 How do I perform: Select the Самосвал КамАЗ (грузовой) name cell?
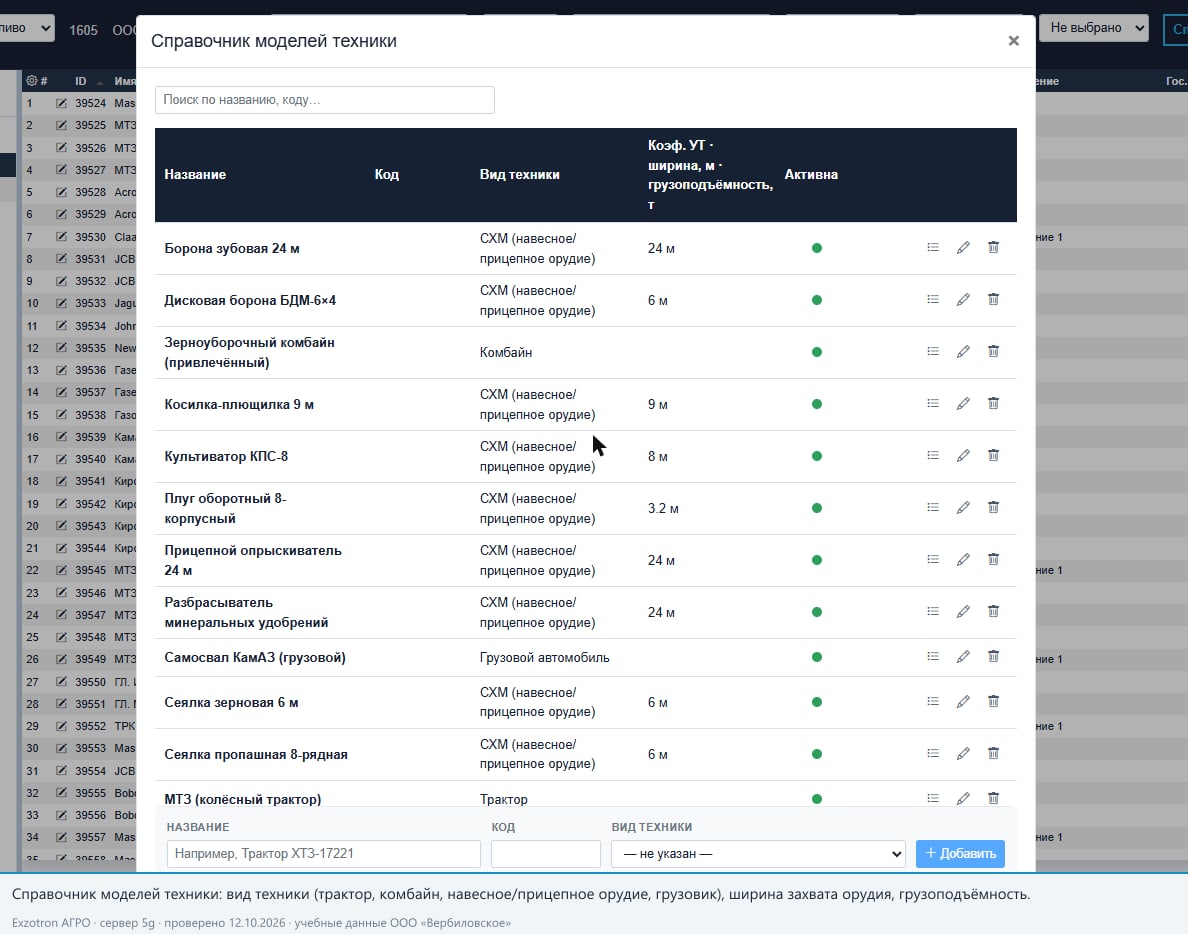click(255, 658)
